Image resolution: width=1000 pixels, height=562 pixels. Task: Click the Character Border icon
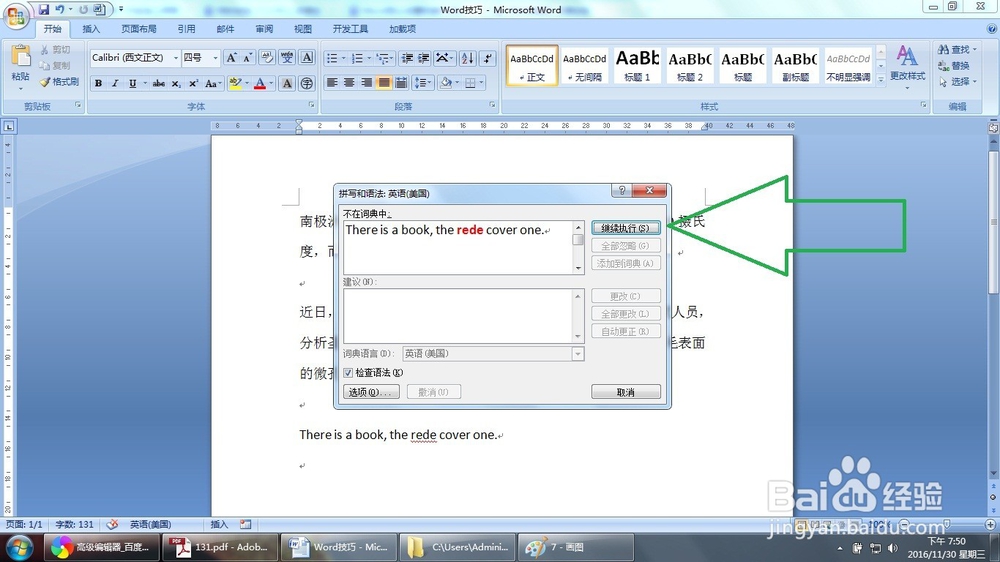click(x=307, y=58)
